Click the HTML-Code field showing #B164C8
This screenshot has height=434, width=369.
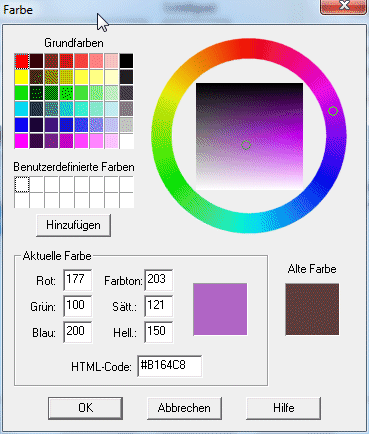(170, 366)
